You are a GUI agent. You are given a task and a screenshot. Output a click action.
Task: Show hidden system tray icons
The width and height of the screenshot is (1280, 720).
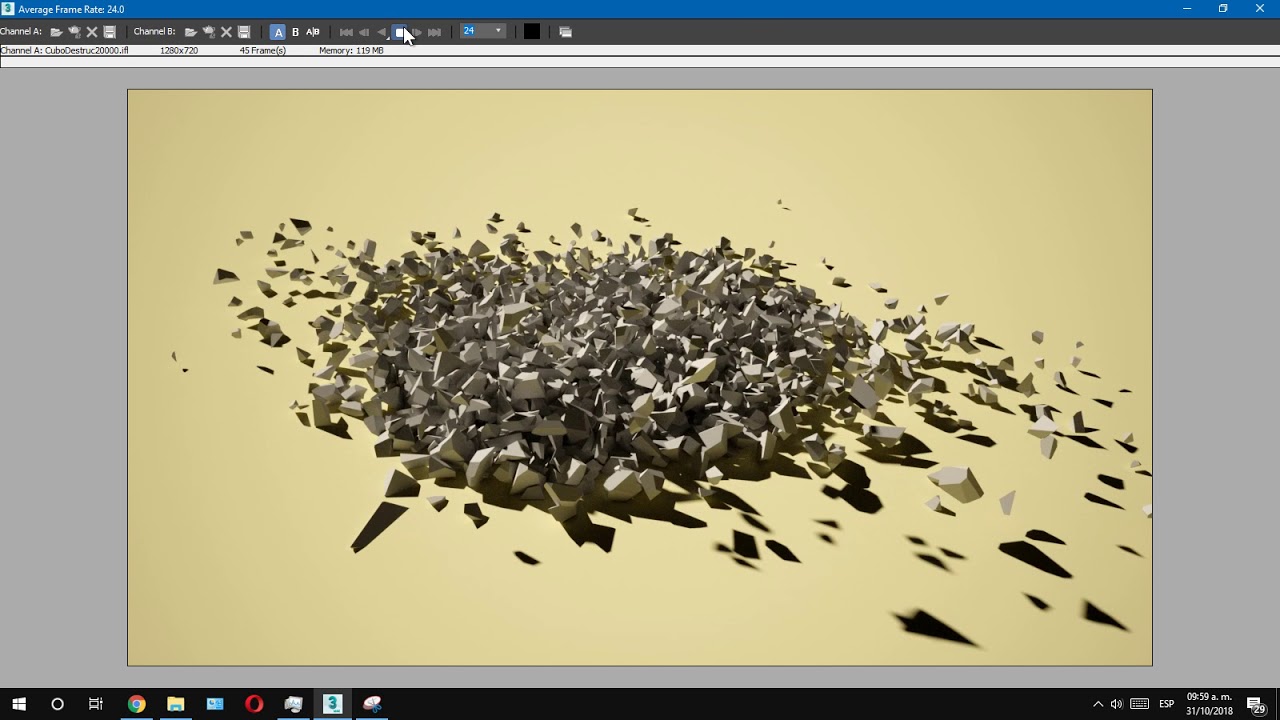coord(1098,704)
